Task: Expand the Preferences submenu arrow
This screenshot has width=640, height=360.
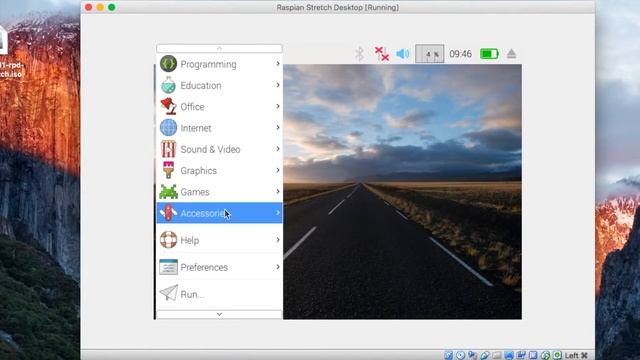Action: (x=278, y=267)
